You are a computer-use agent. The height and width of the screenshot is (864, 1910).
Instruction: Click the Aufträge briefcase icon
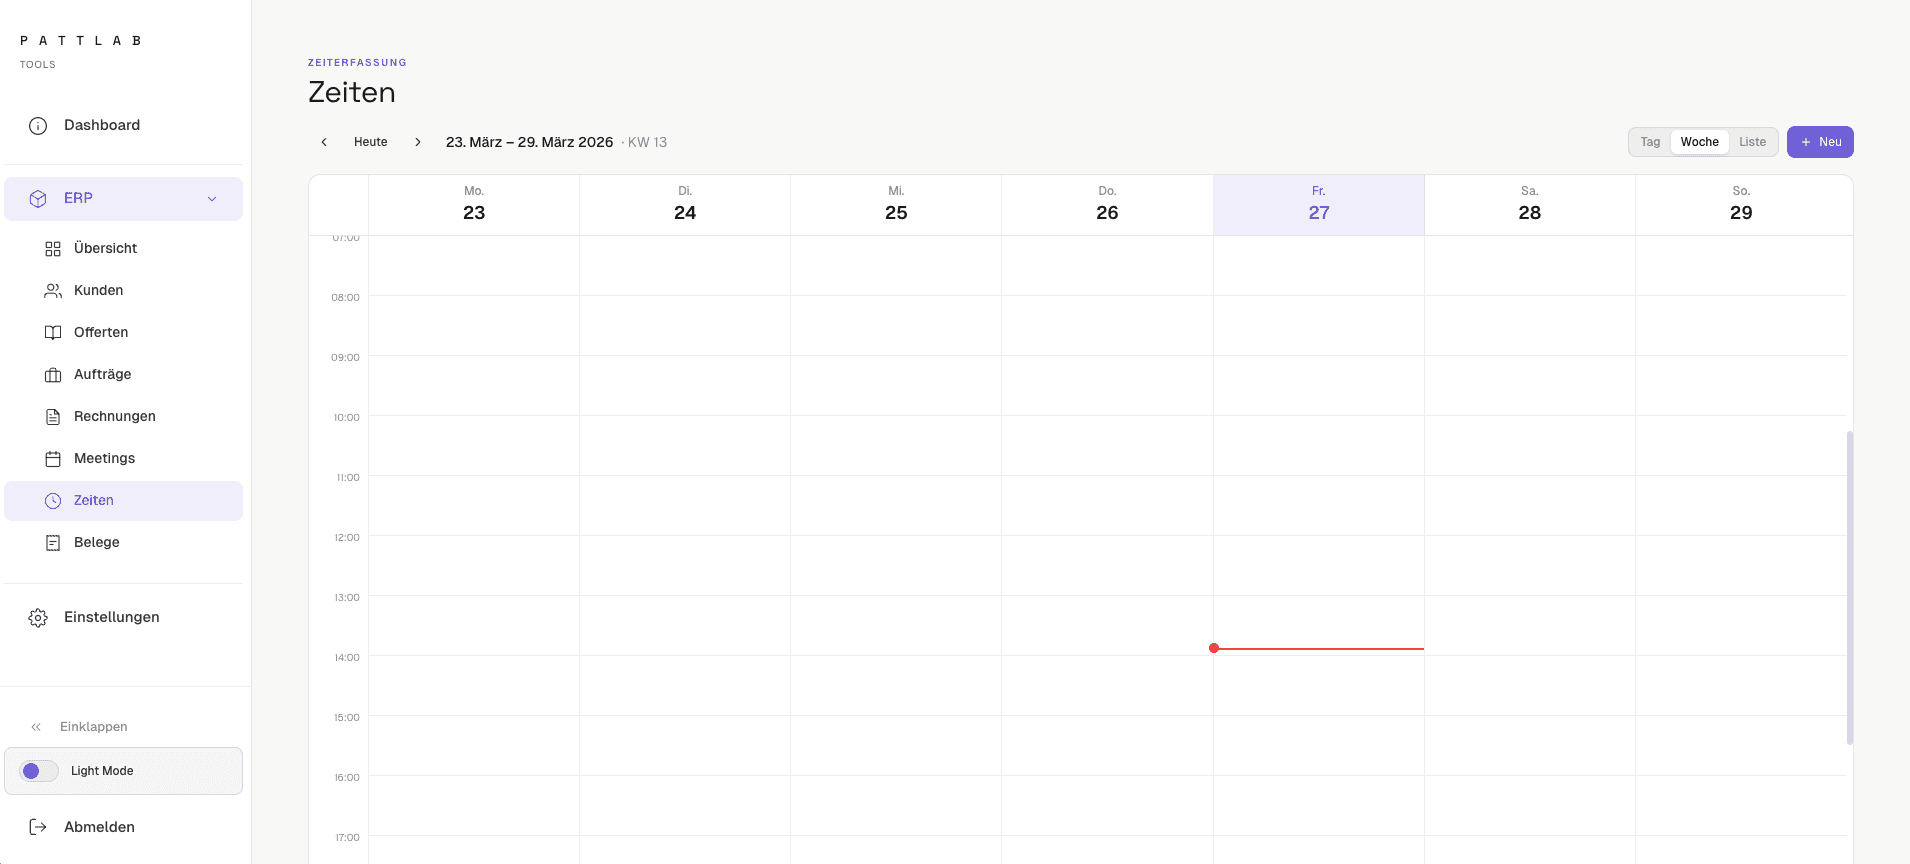[53, 375]
